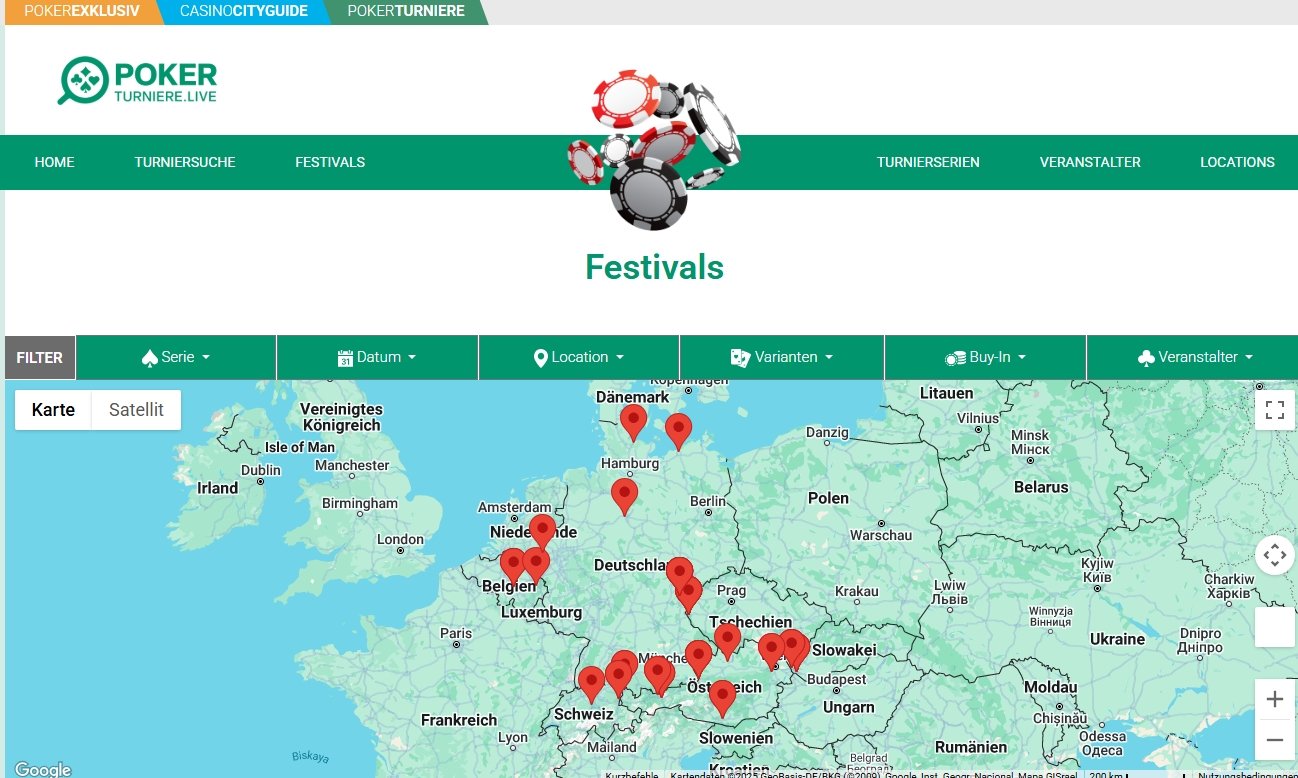Screen dimensions: 1298x778
Task: Click the Locations navigation link
Action: (x=1237, y=162)
